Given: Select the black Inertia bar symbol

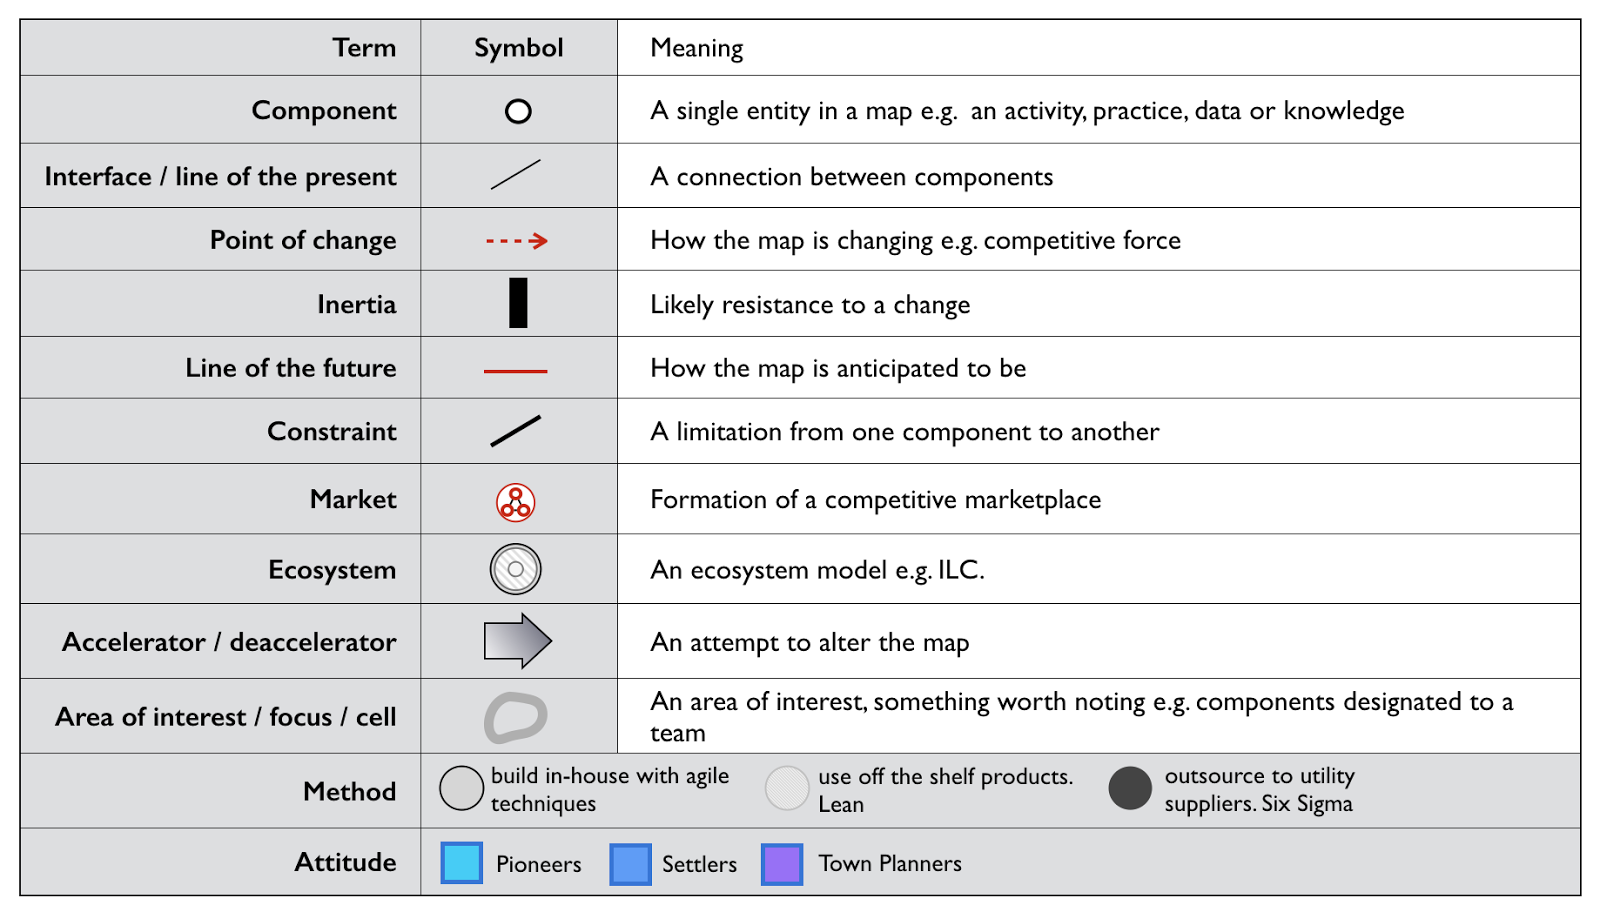Looking at the screenshot, I should (x=518, y=303).
